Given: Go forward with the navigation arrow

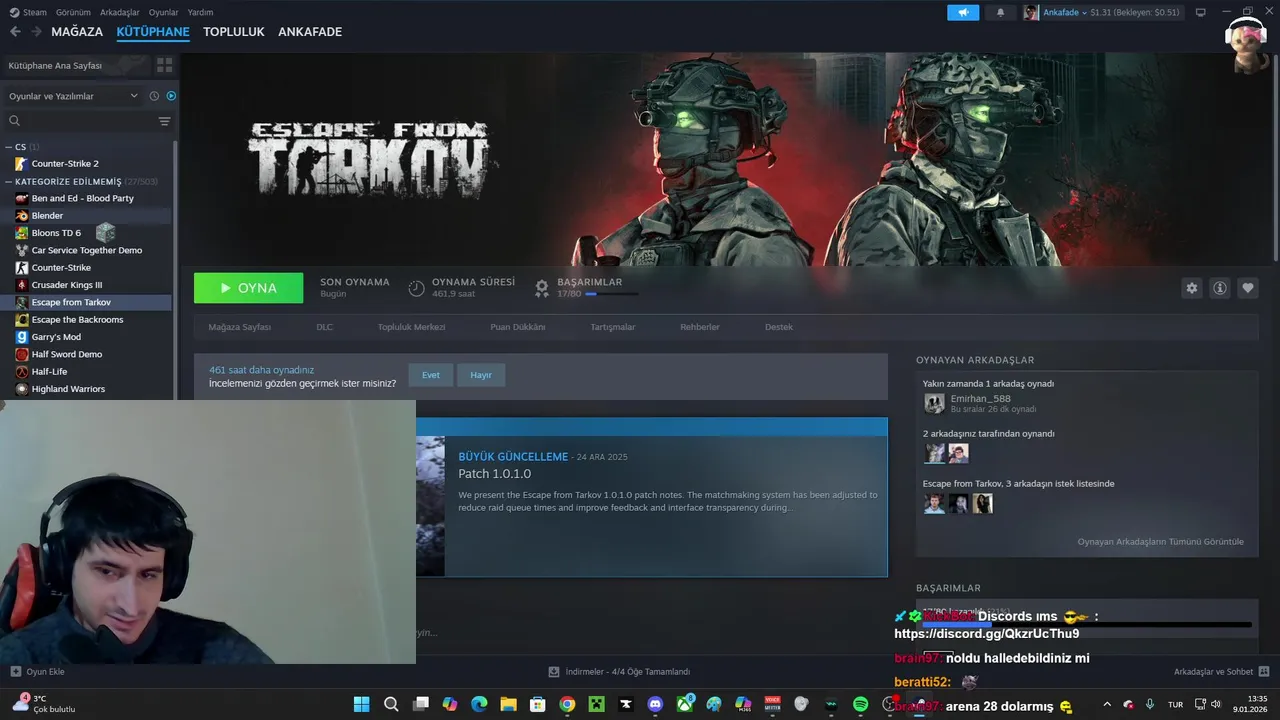Looking at the screenshot, I should pyautogui.click(x=36, y=31).
